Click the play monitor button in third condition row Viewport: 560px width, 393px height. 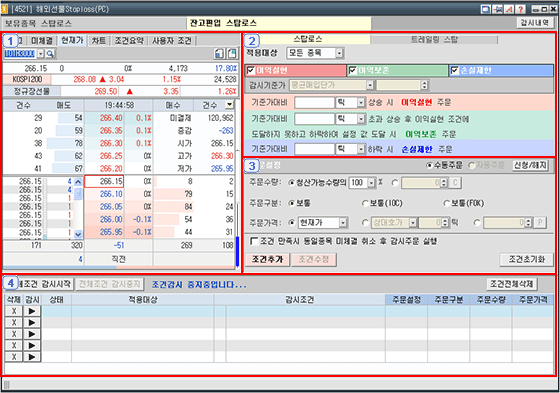point(32,334)
